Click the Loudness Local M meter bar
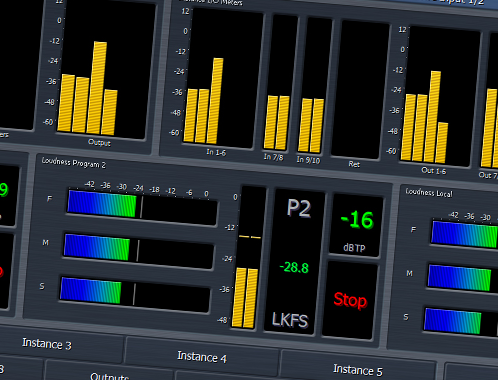498x380 pixels. [463, 278]
